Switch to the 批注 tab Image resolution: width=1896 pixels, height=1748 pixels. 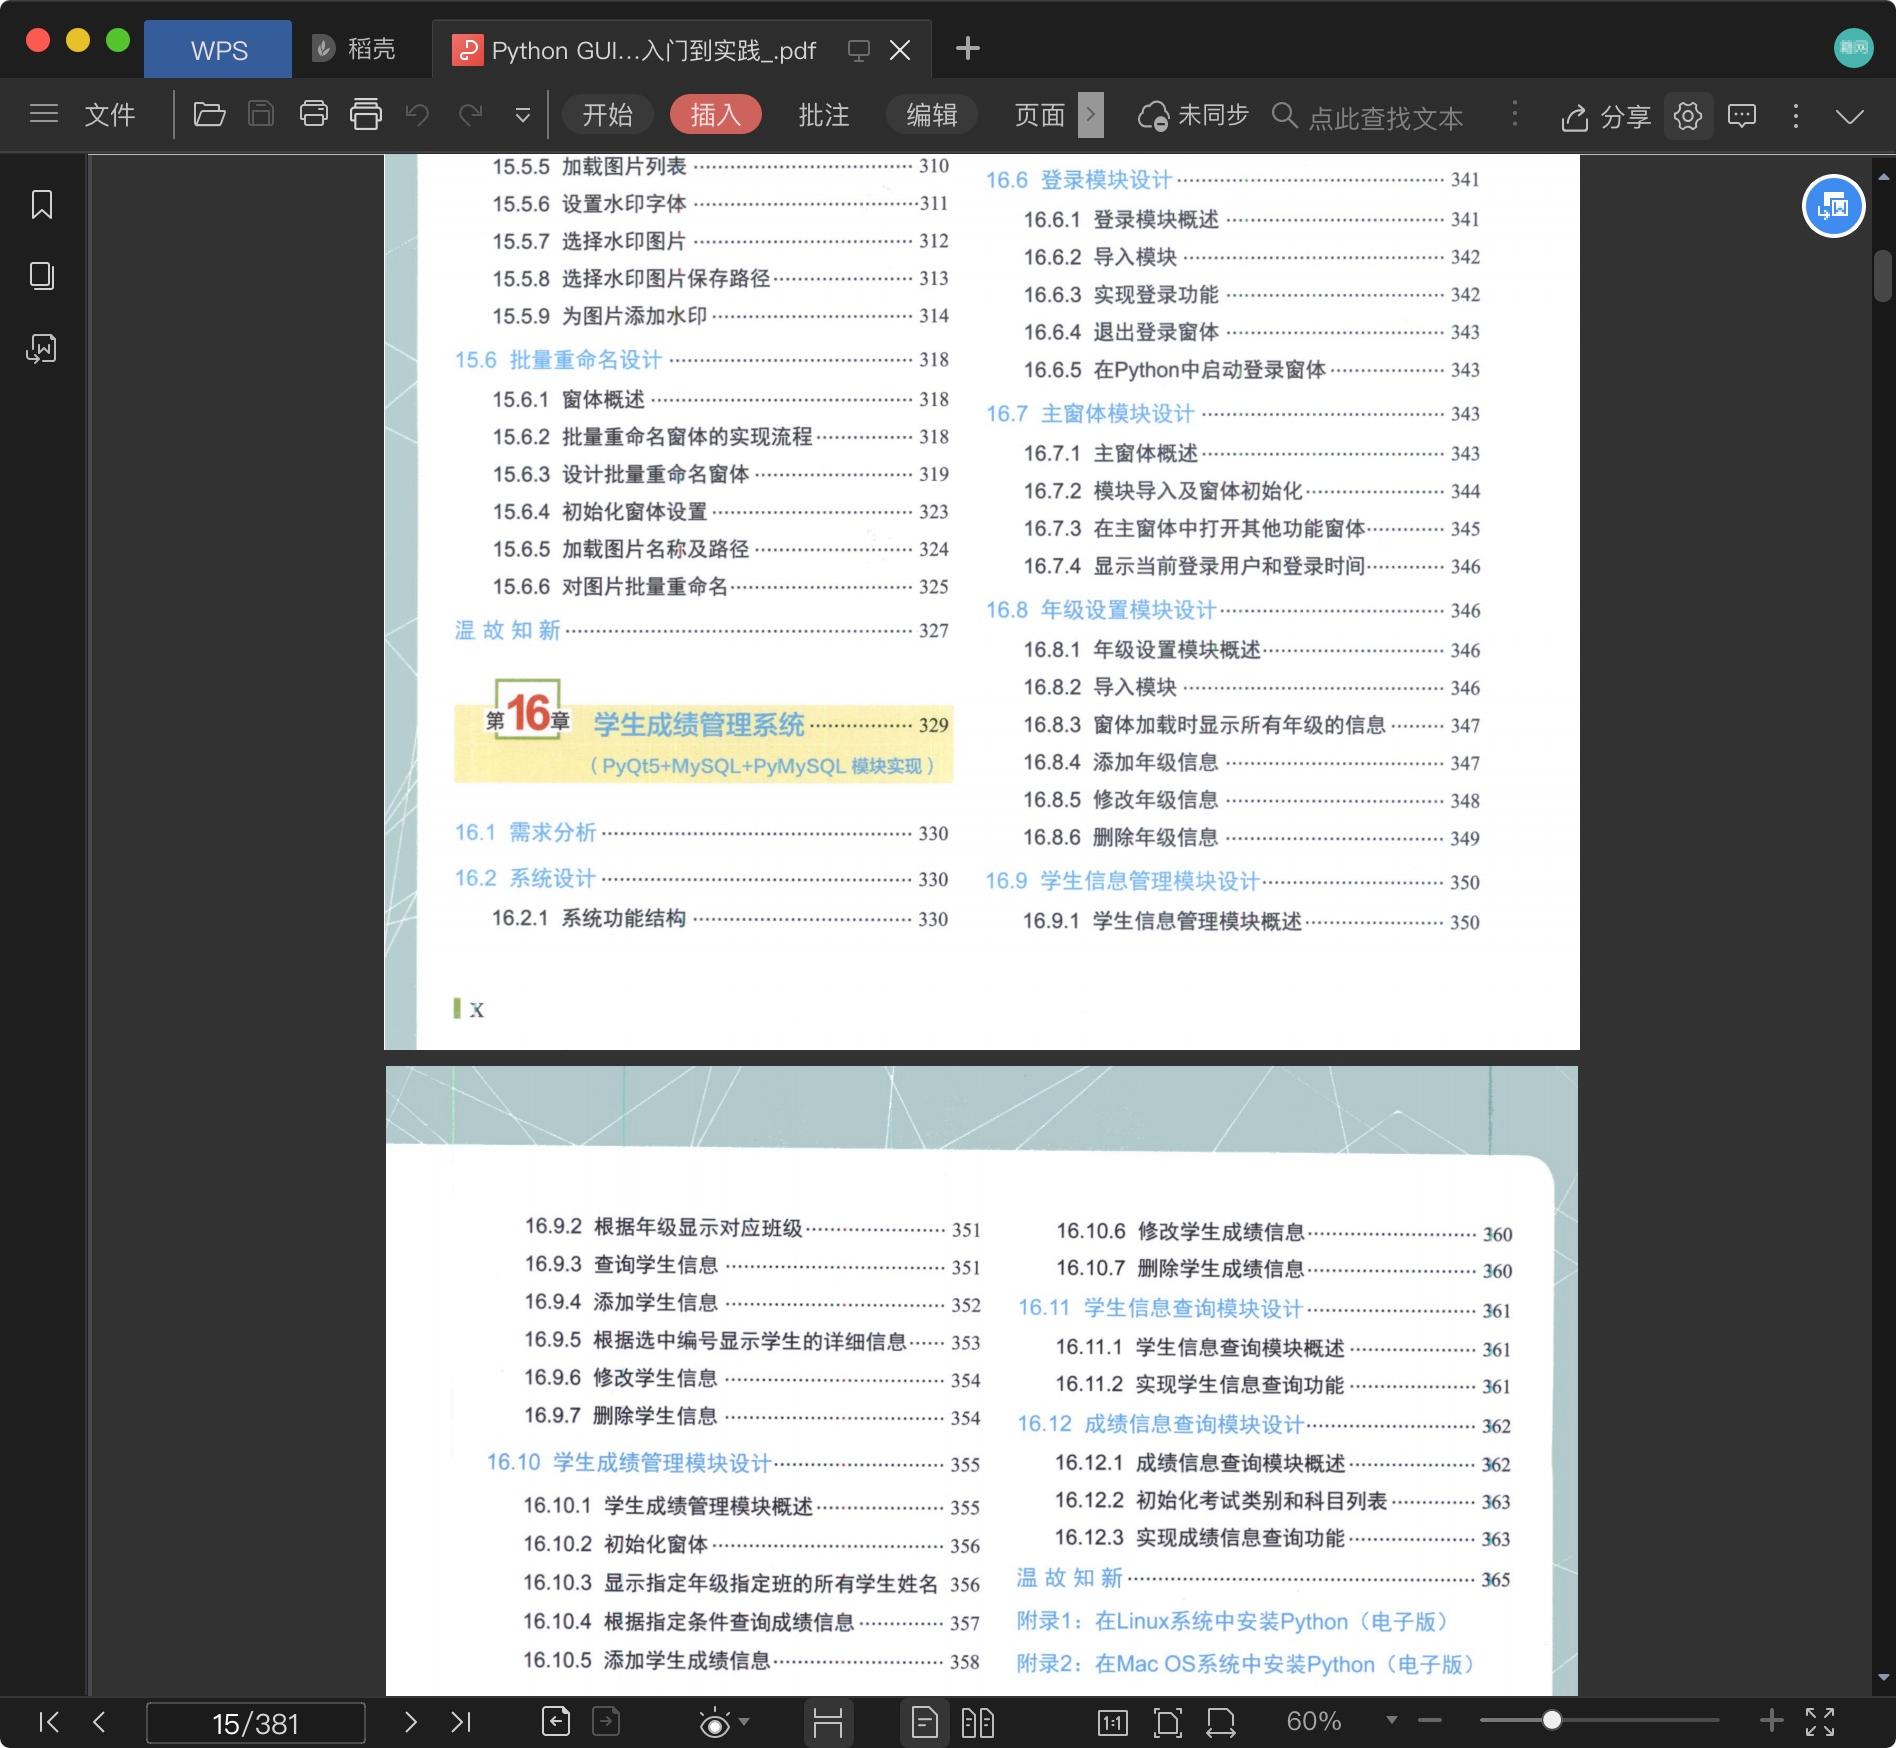click(x=824, y=115)
